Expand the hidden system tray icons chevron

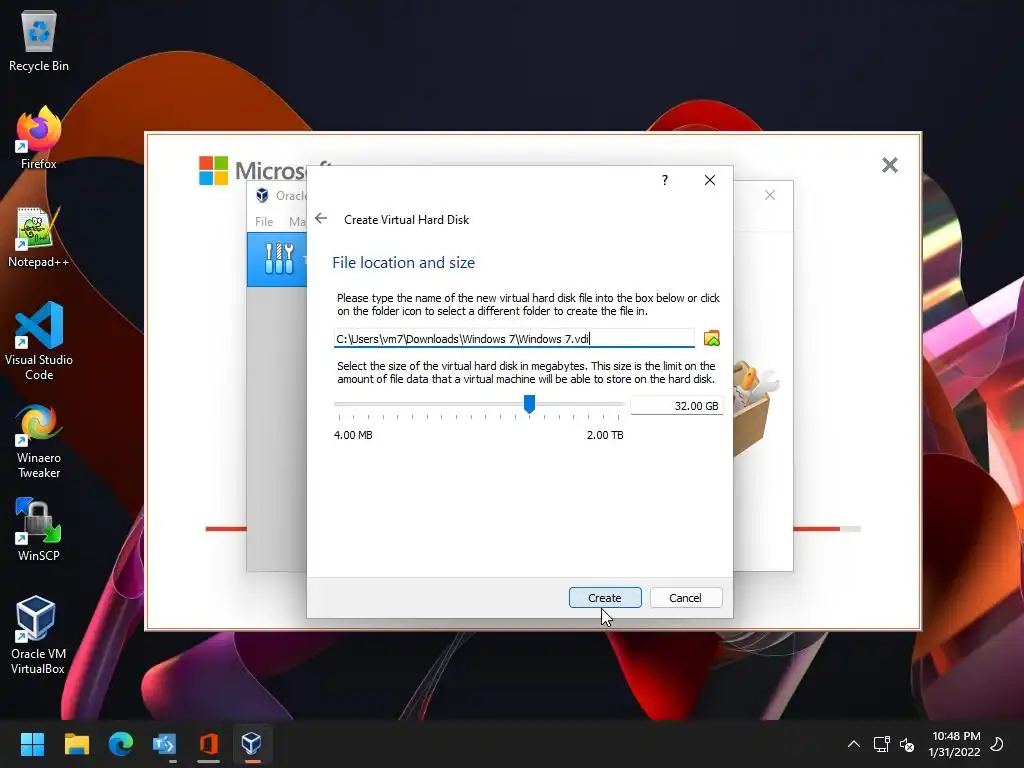[854, 744]
